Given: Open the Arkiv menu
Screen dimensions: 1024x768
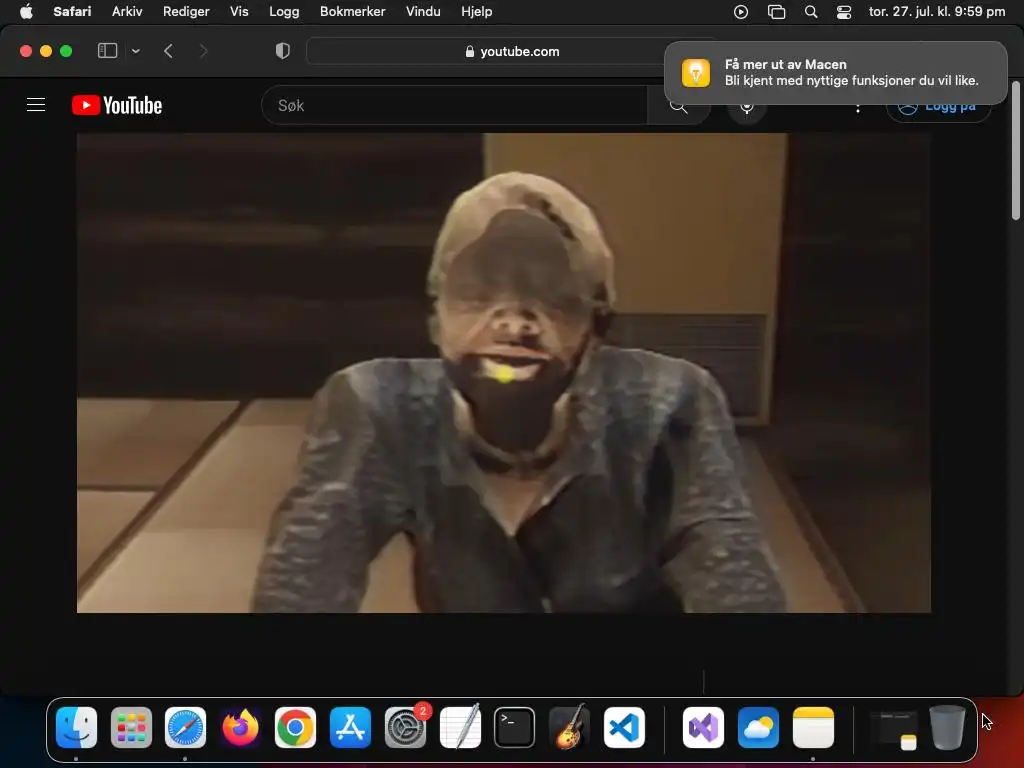Looking at the screenshot, I should (x=127, y=11).
